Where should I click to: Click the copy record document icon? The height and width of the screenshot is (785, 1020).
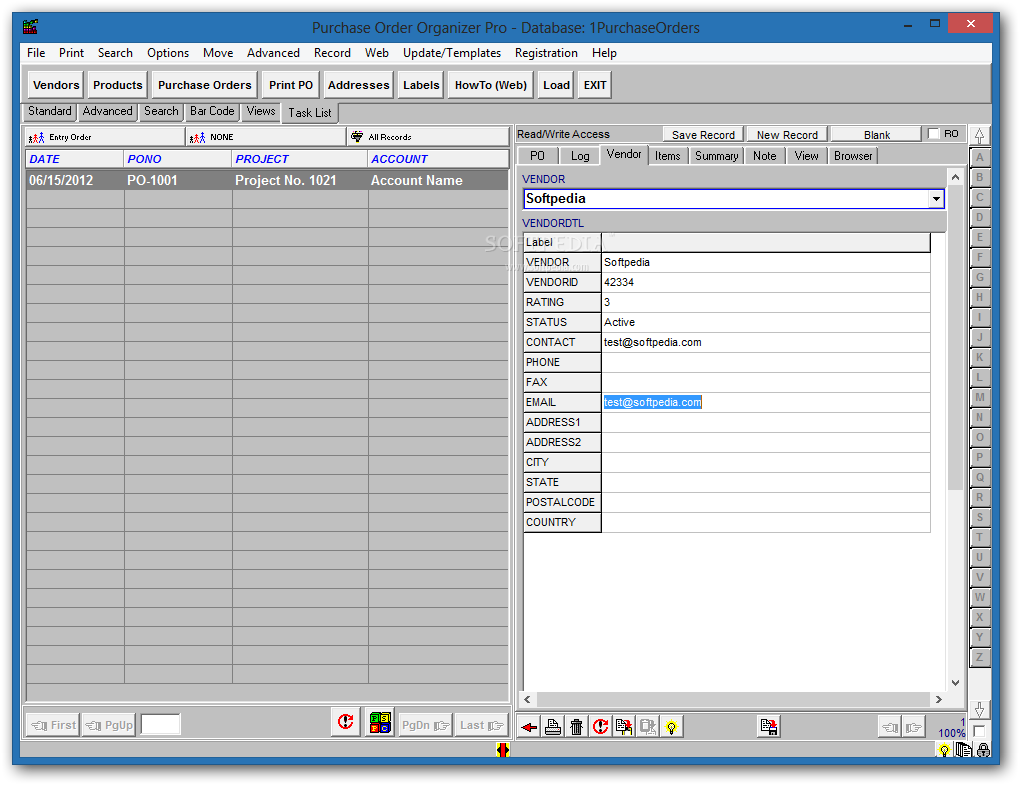click(x=623, y=726)
